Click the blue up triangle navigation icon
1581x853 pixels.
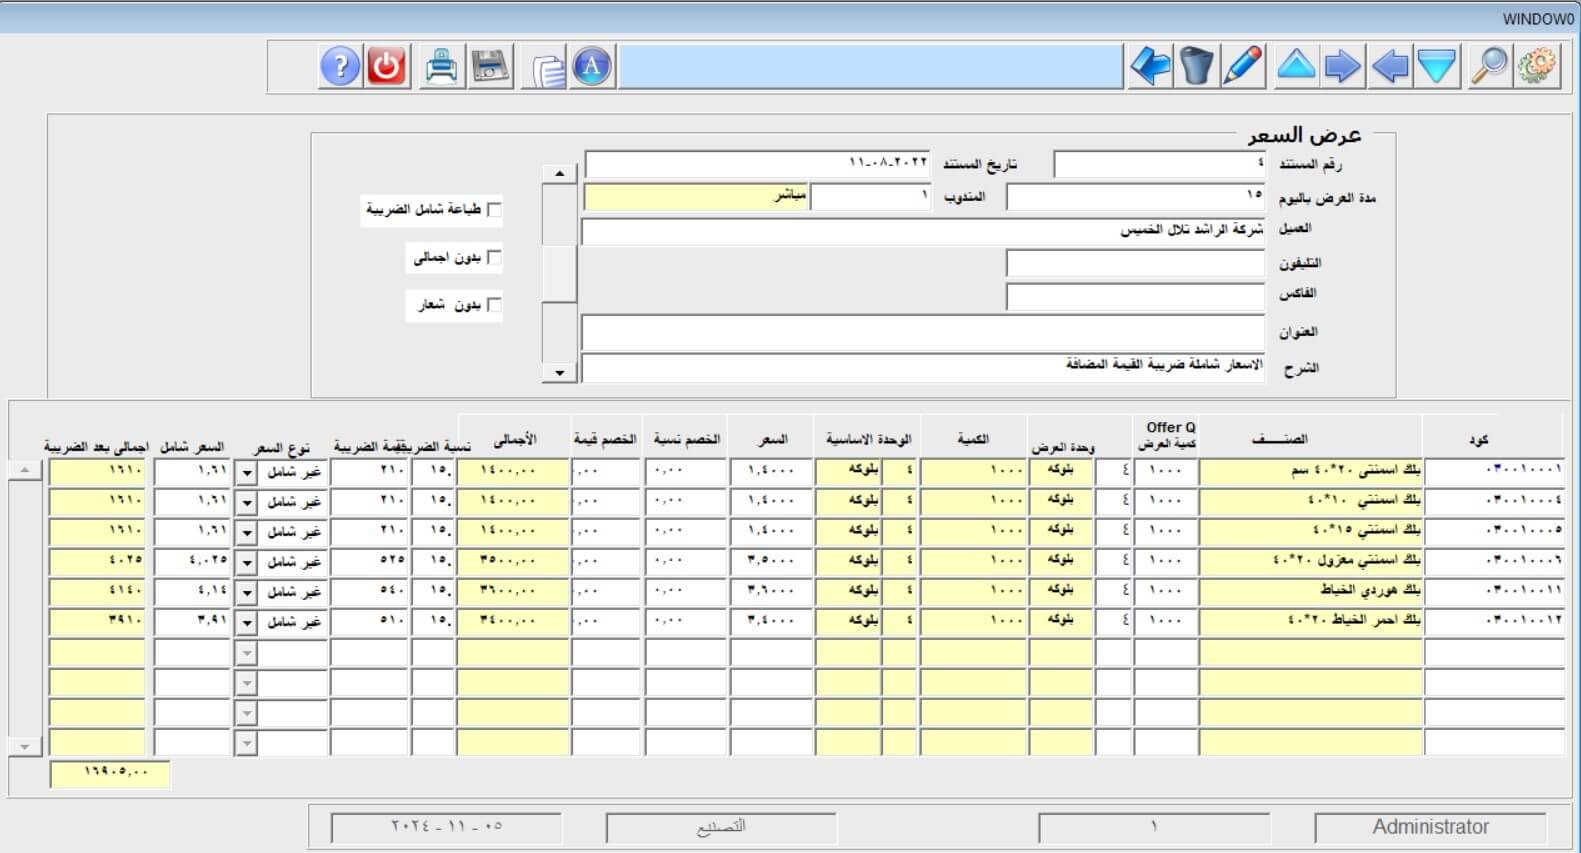pos(1296,67)
